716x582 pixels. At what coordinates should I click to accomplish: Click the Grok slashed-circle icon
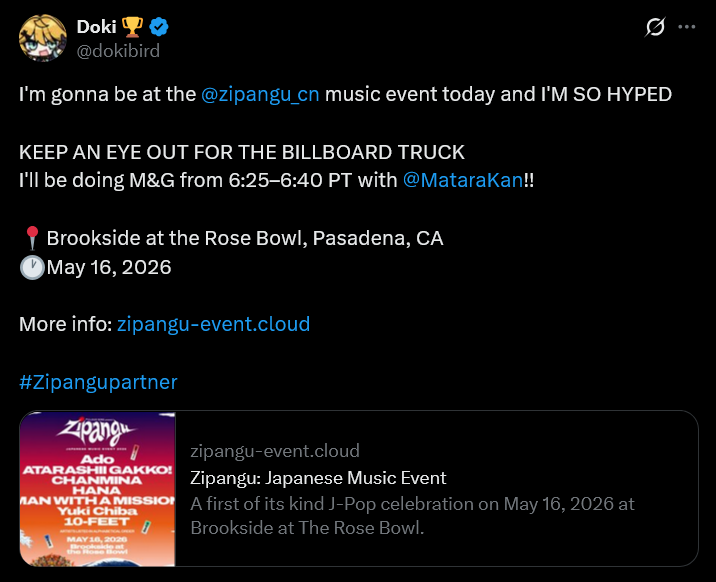655,27
